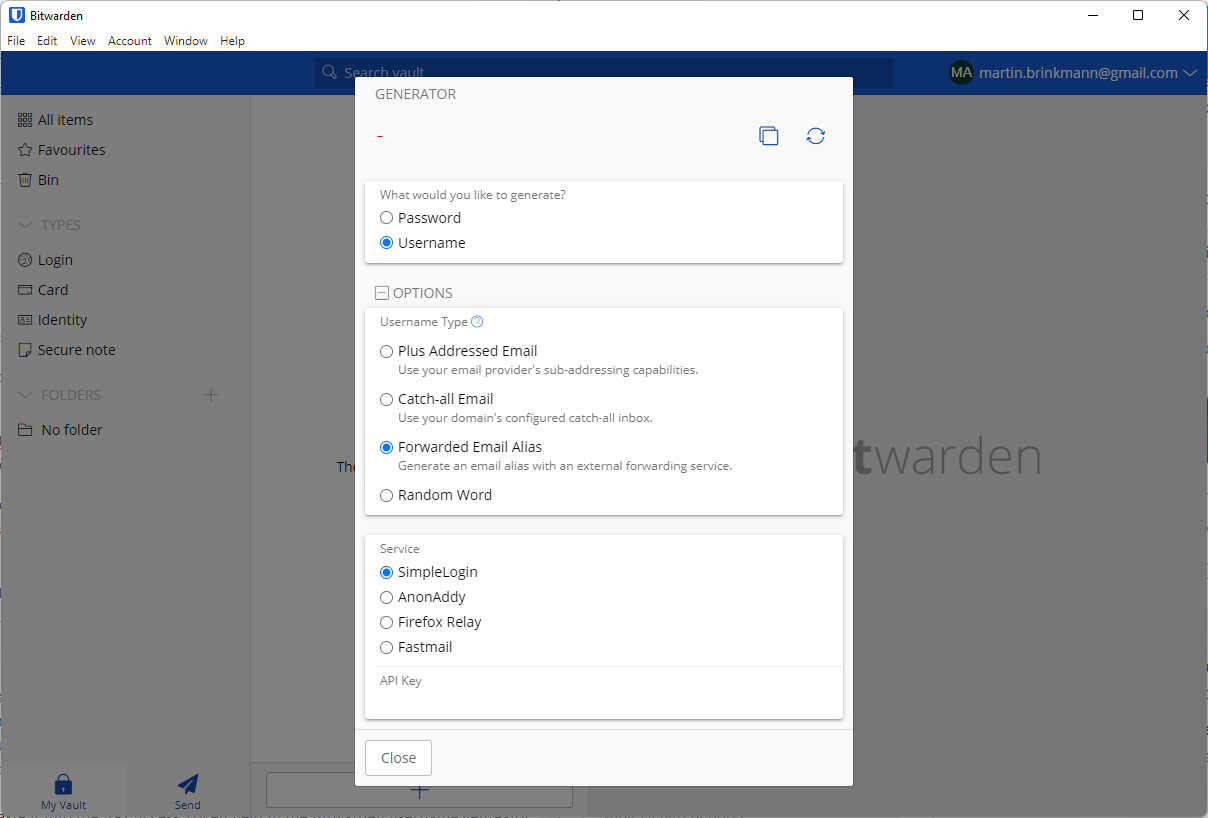Open the Card type filter

coord(52,289)
